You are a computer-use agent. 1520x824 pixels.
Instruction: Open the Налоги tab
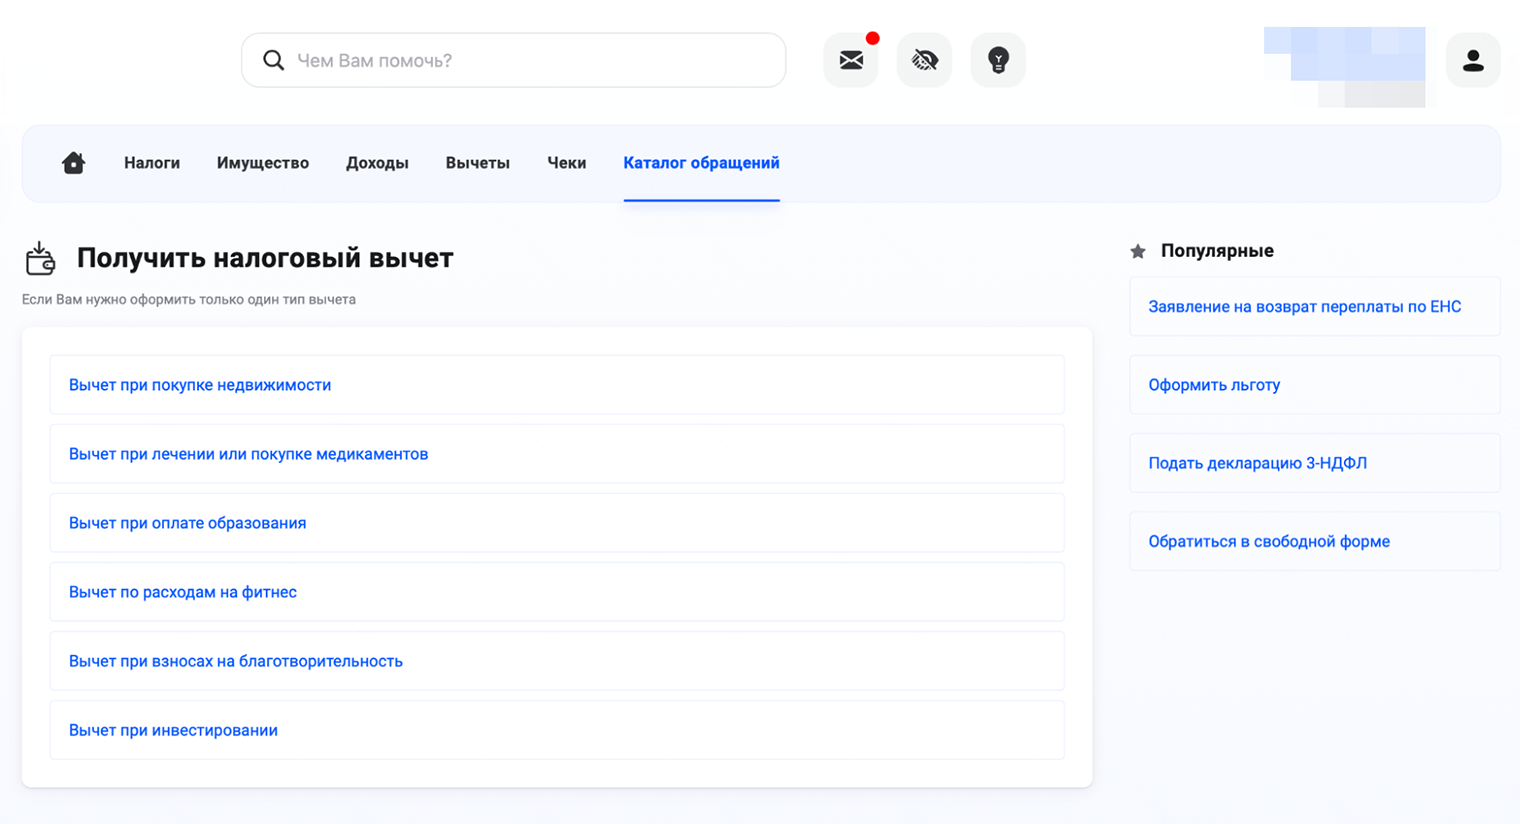(152, 163)
